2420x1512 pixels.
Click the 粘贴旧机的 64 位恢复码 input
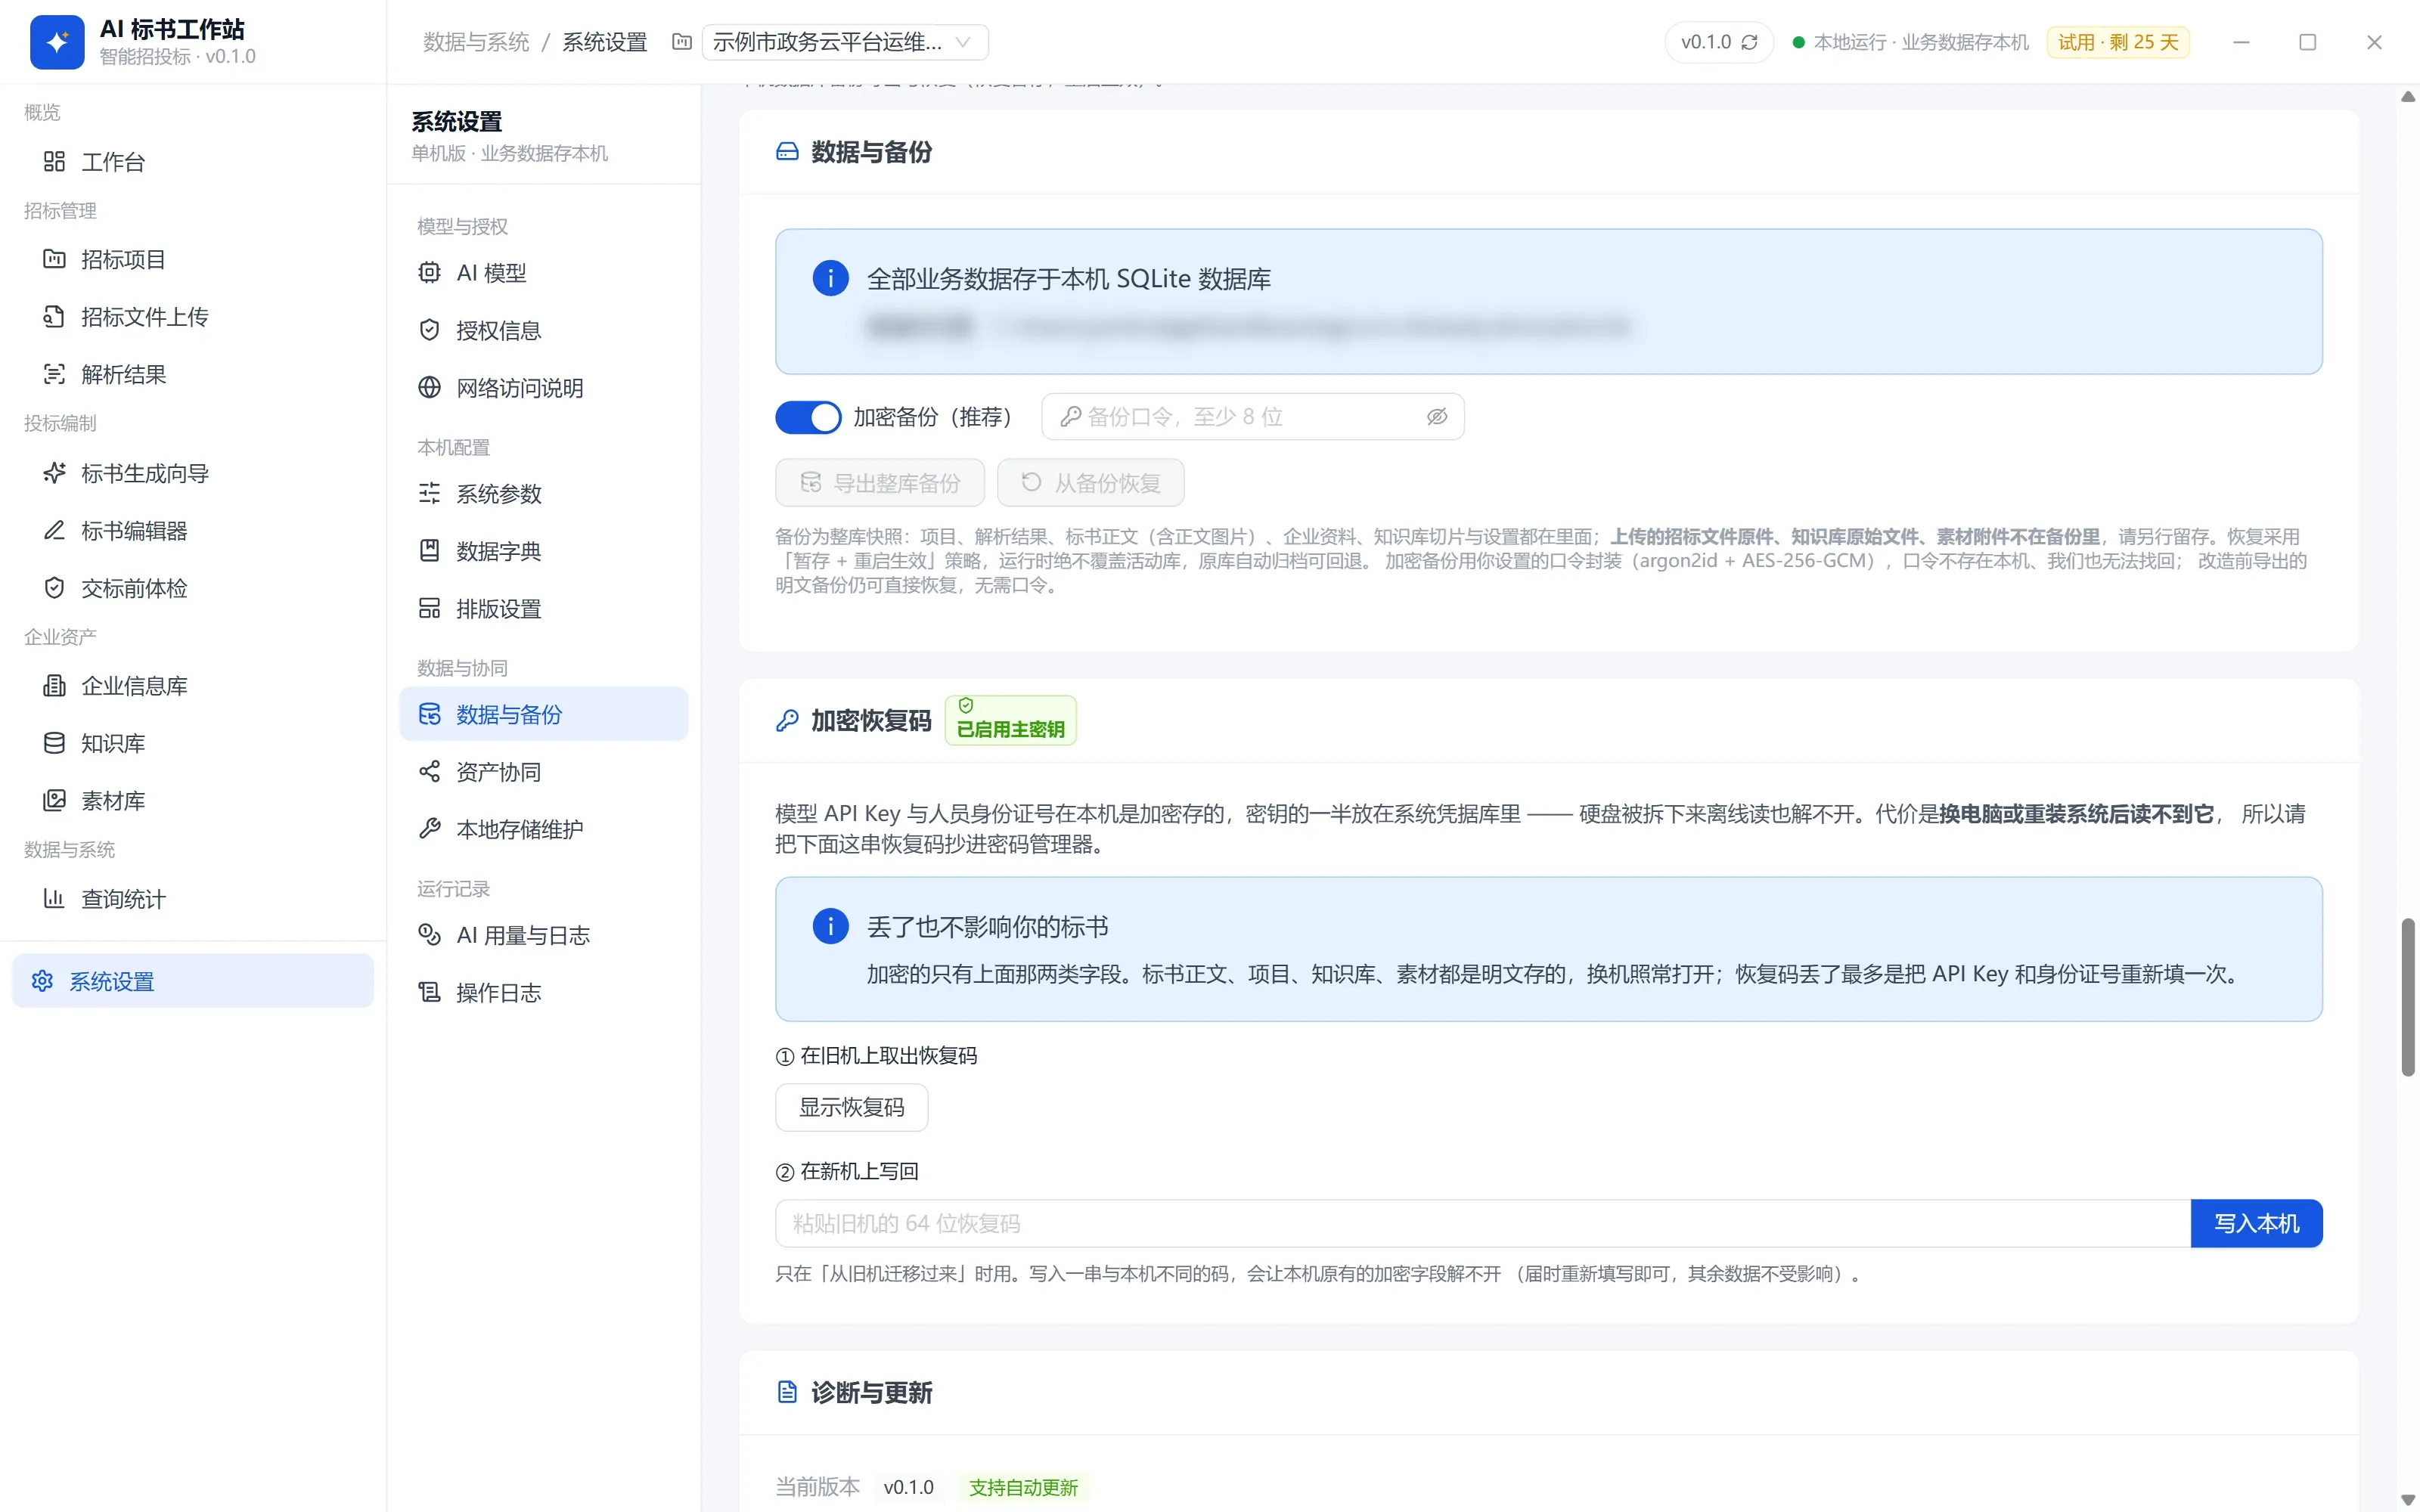tap(1482, 1223)
